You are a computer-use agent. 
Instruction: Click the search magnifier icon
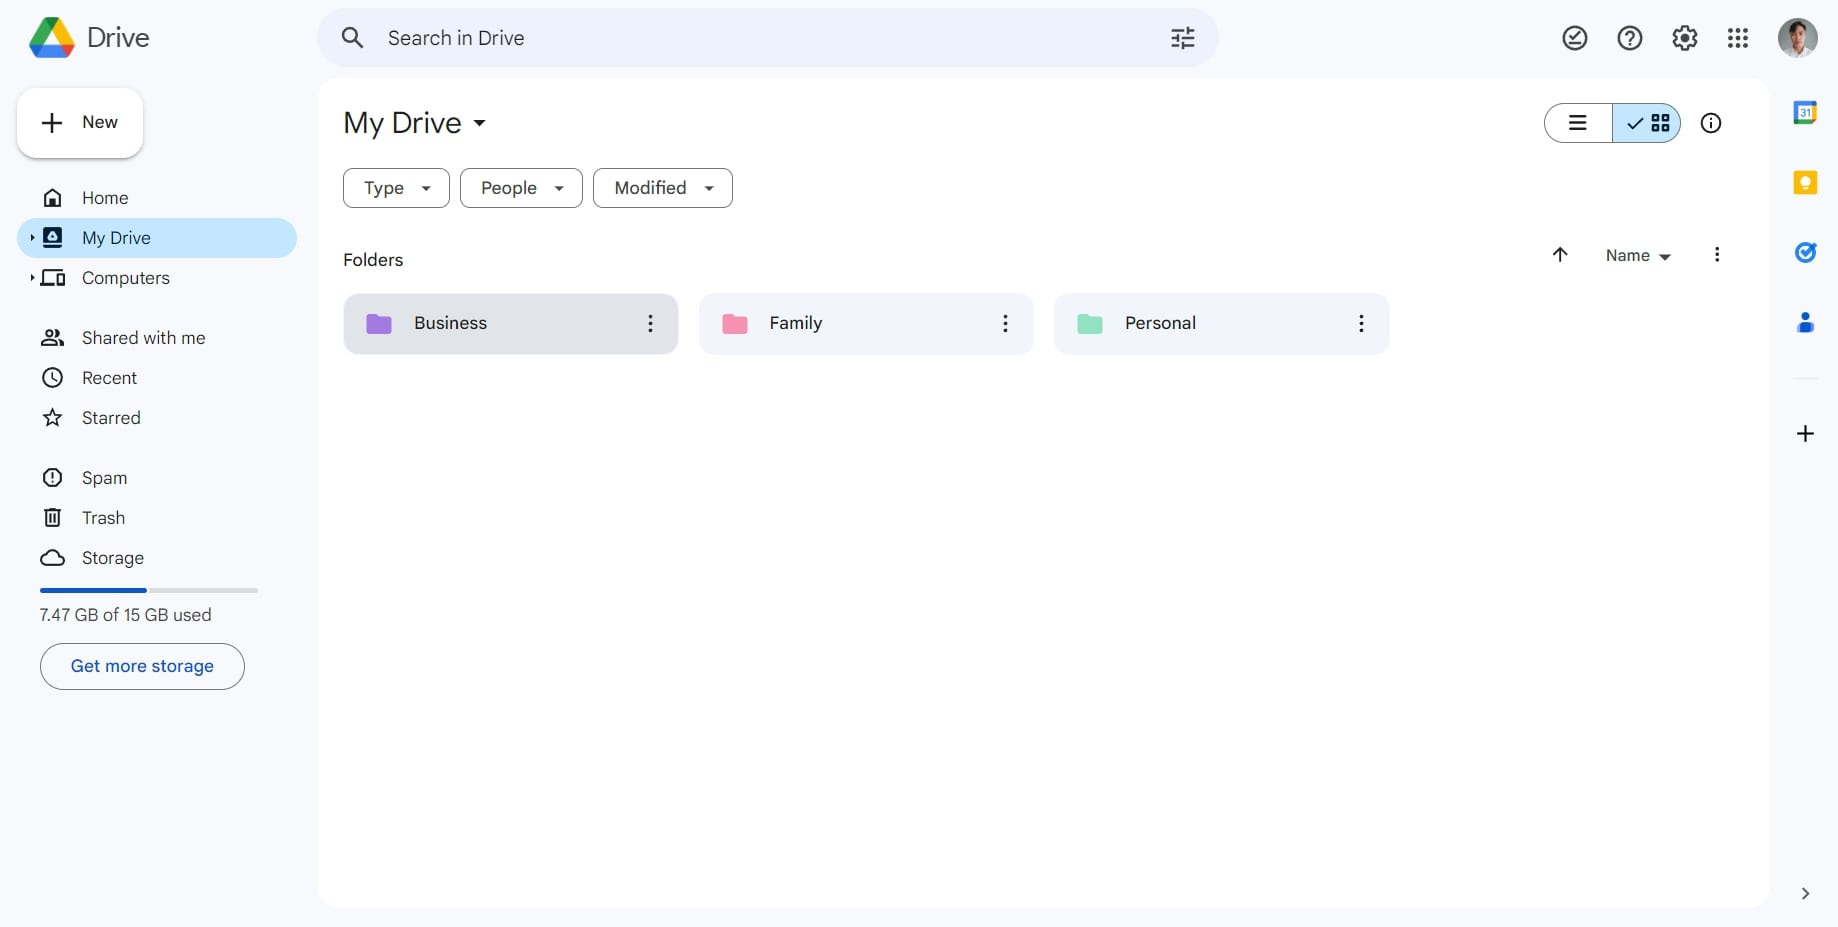[352, 38]
